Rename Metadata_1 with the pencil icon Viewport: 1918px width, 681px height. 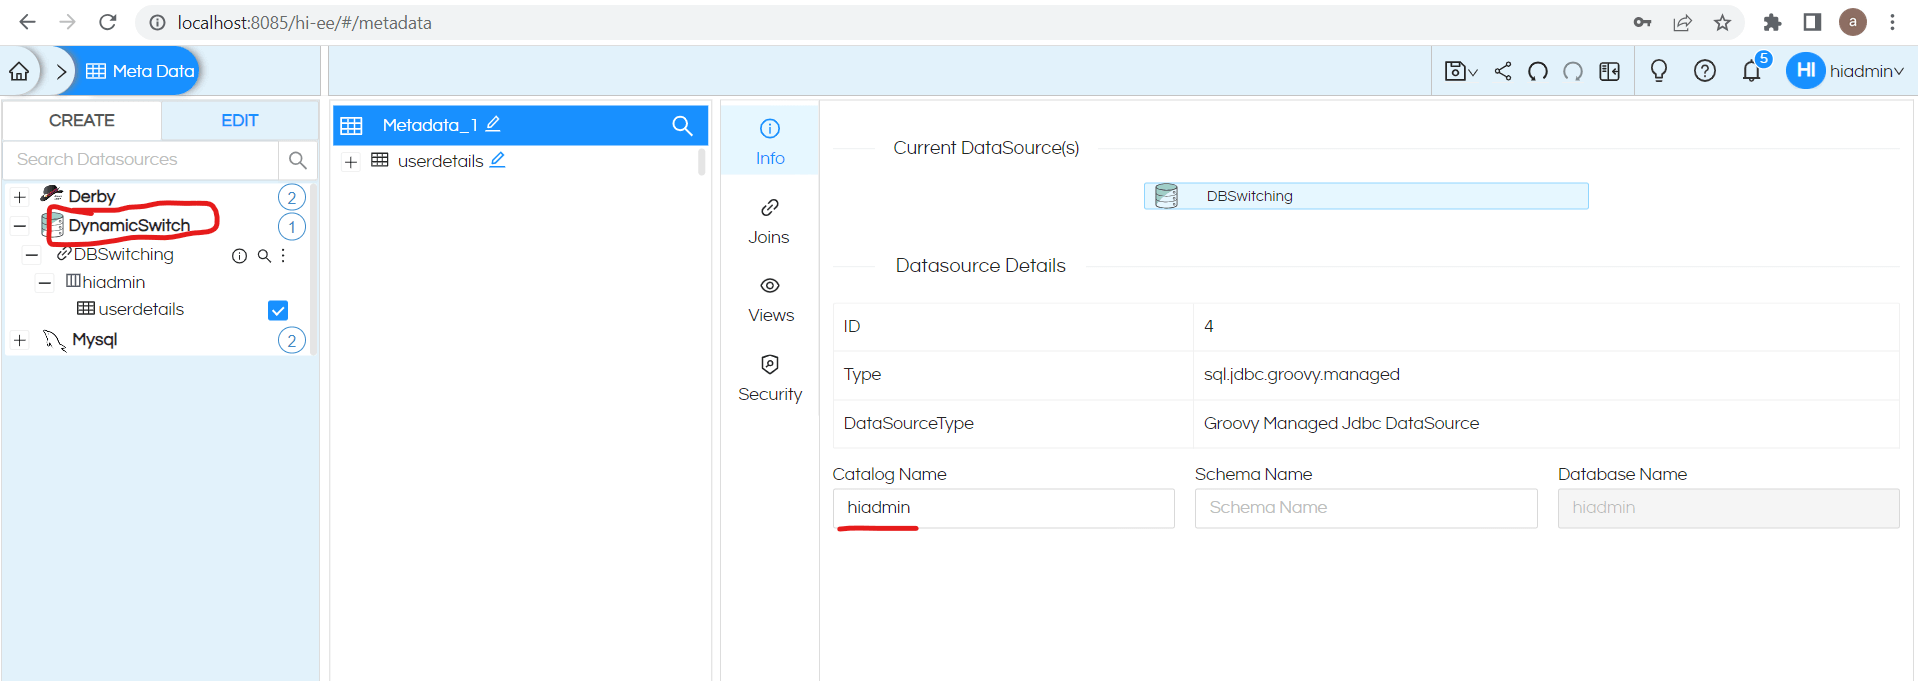[493, 124]
